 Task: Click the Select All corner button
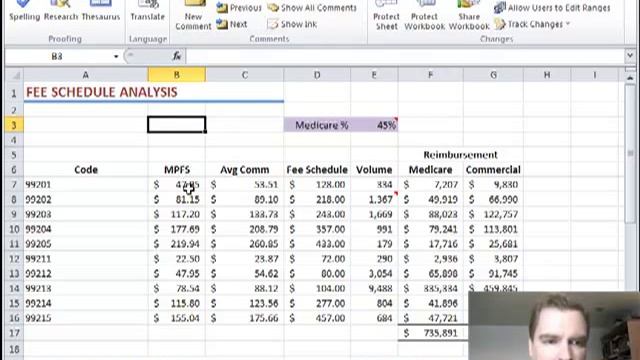pos(14,75)
